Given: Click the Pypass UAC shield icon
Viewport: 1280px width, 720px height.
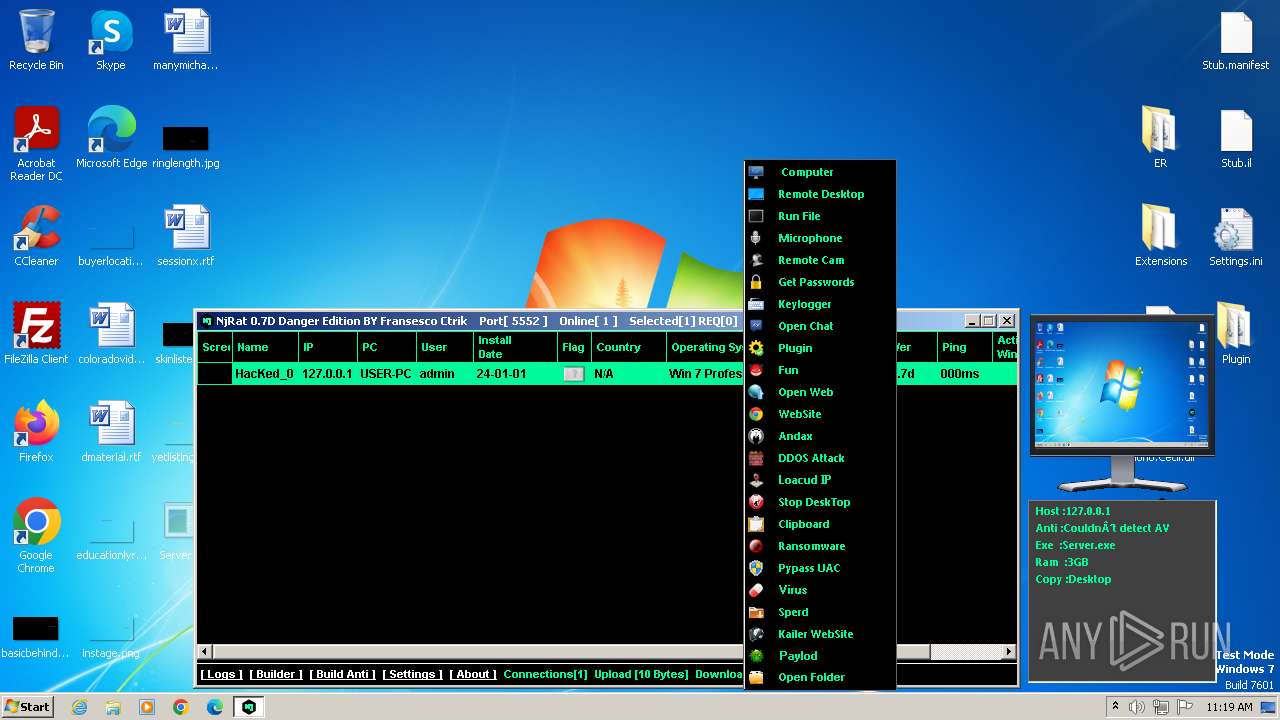Looking at the screenshot, I should (756, 568).
